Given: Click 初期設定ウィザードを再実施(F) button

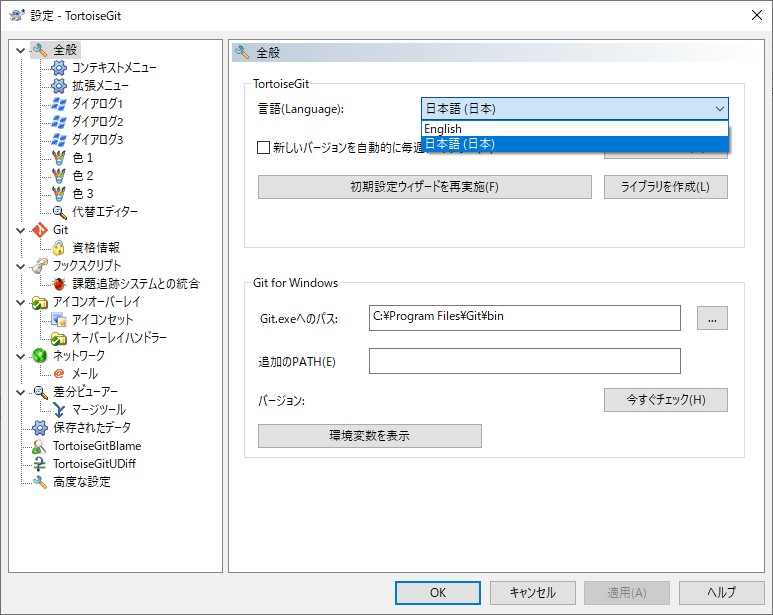Looking at the screenshot, I should (x=424, y=187).
